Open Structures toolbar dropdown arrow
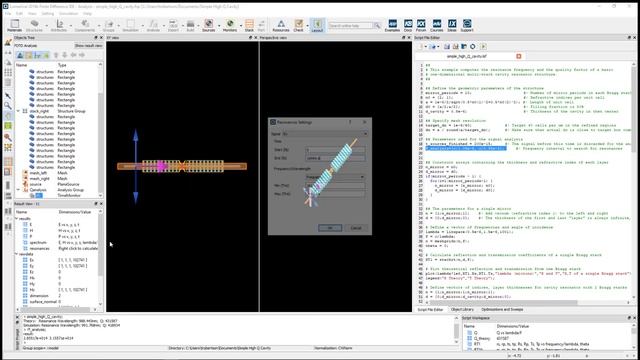 pyautogui.click(x=46, y=26)
